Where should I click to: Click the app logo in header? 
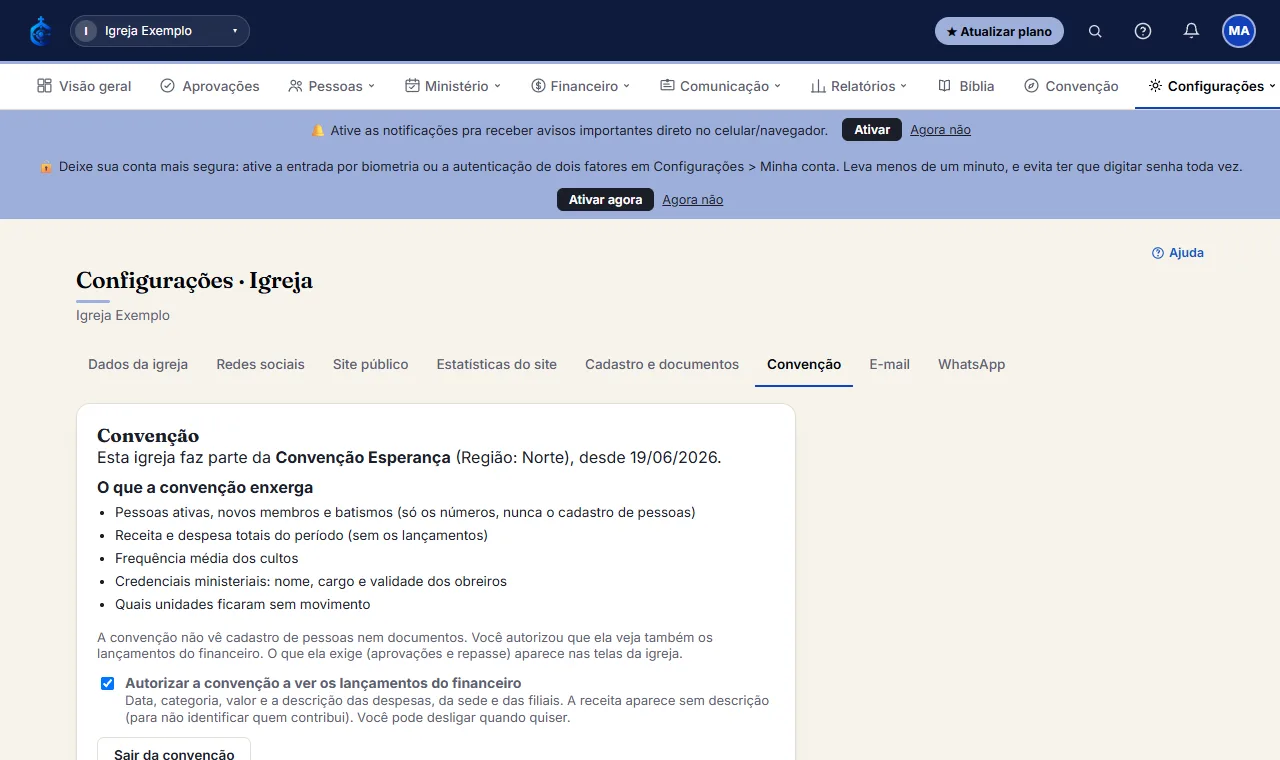[41, 31]
